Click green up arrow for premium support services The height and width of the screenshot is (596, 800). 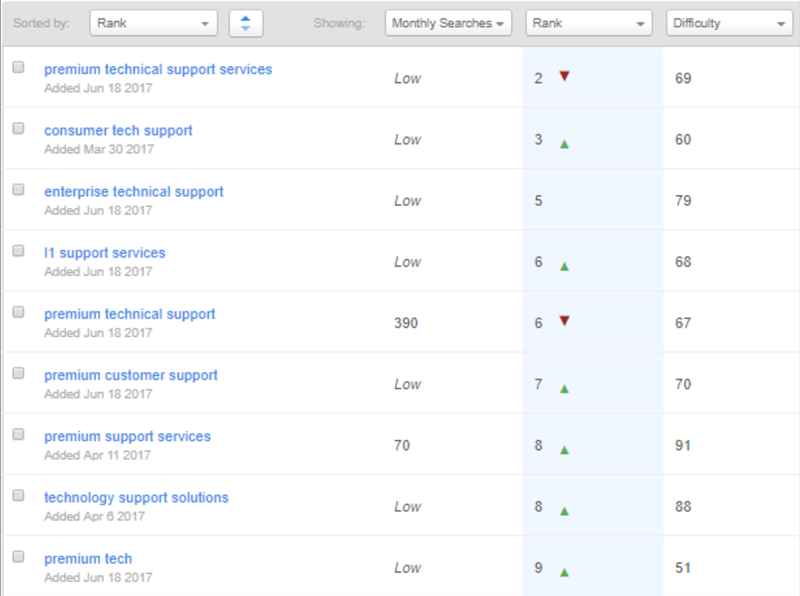[565, 450]
